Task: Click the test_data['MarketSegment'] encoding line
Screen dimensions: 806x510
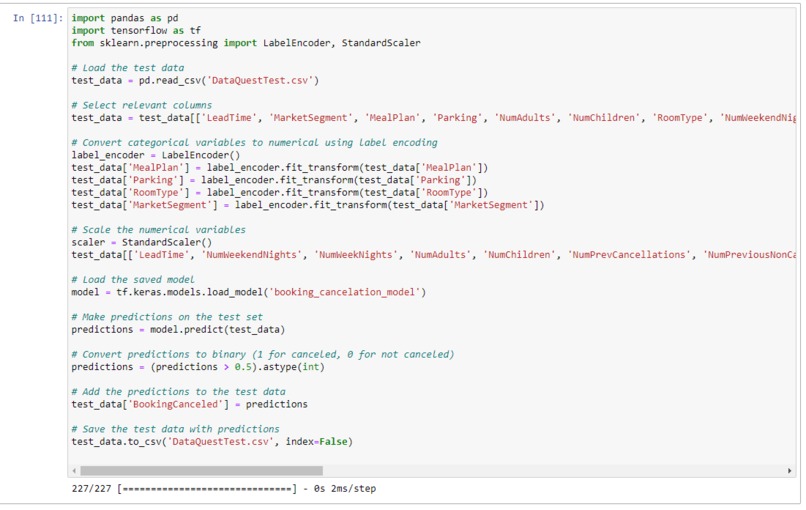Action: pos(308,205)
